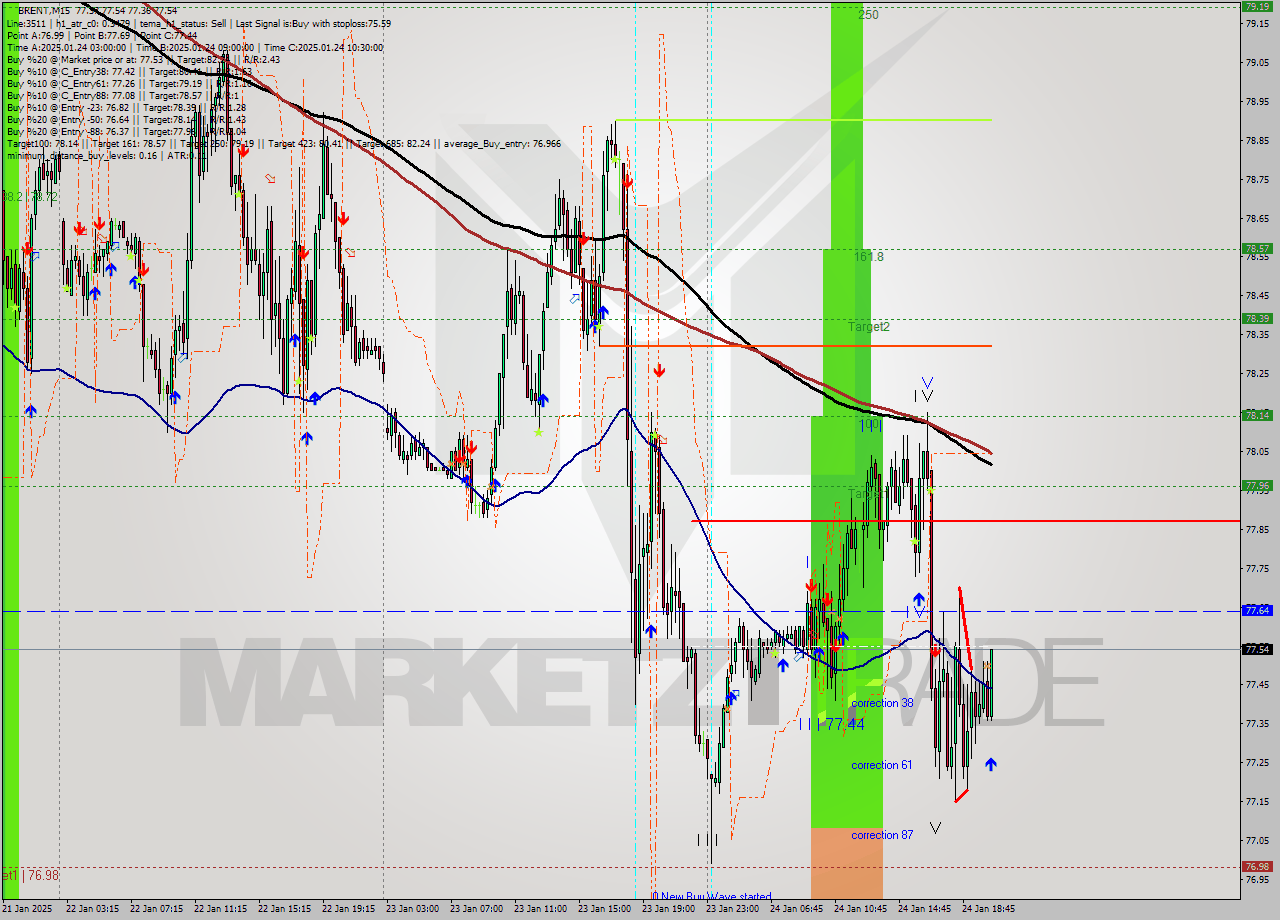Click the 78.95 price axis label
Screen dimensions: 1280x920
(x=1257, y=101)
